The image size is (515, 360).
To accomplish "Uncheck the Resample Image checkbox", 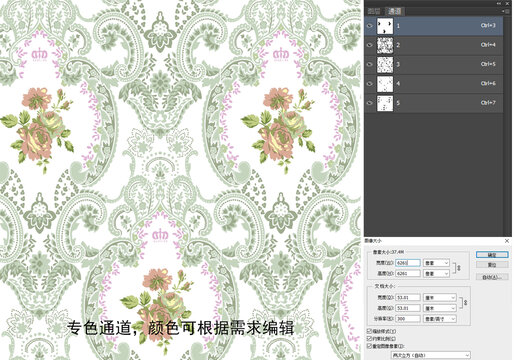I will pyautogui.click(x=369, y=346).
